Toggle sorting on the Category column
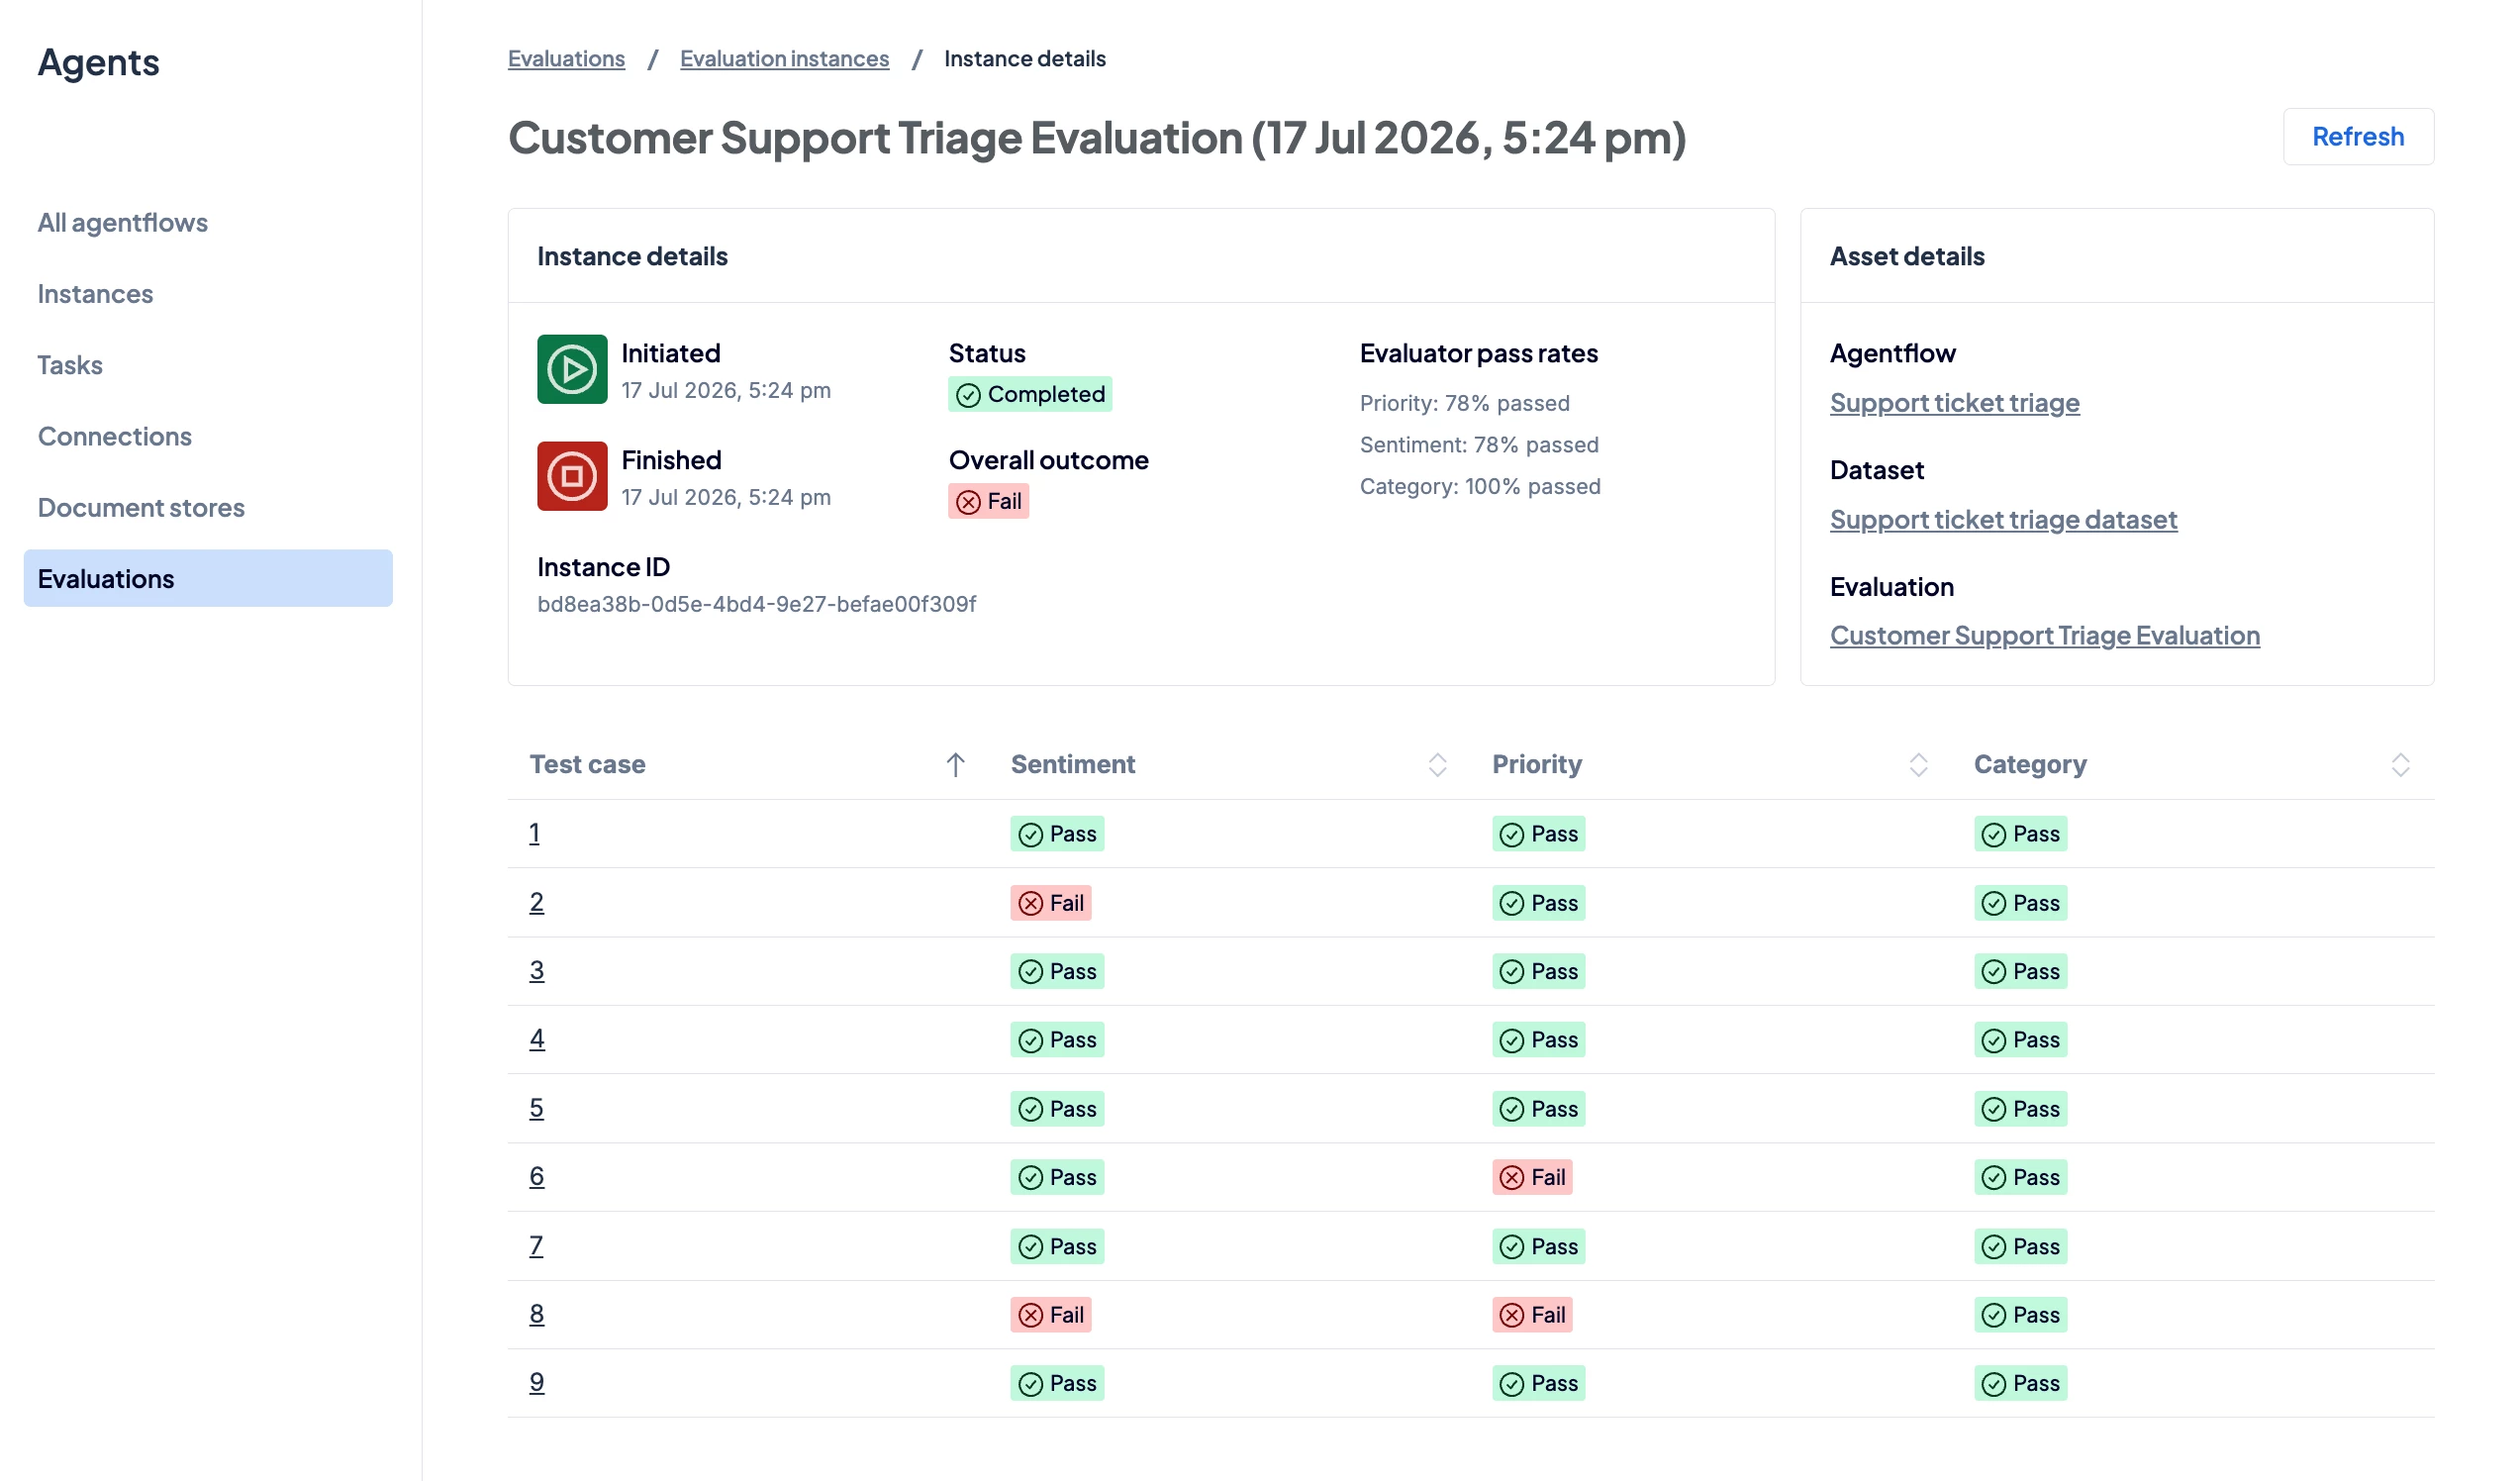 coord(2400,765)
